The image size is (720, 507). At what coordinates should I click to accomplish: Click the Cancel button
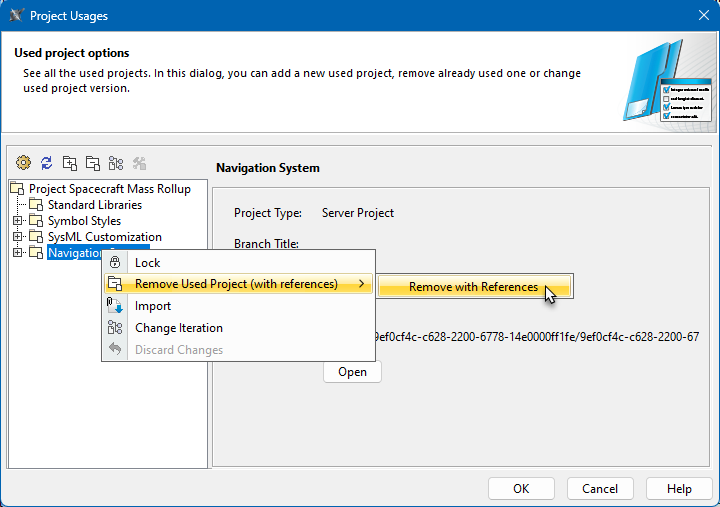click(x=600, y=489)
